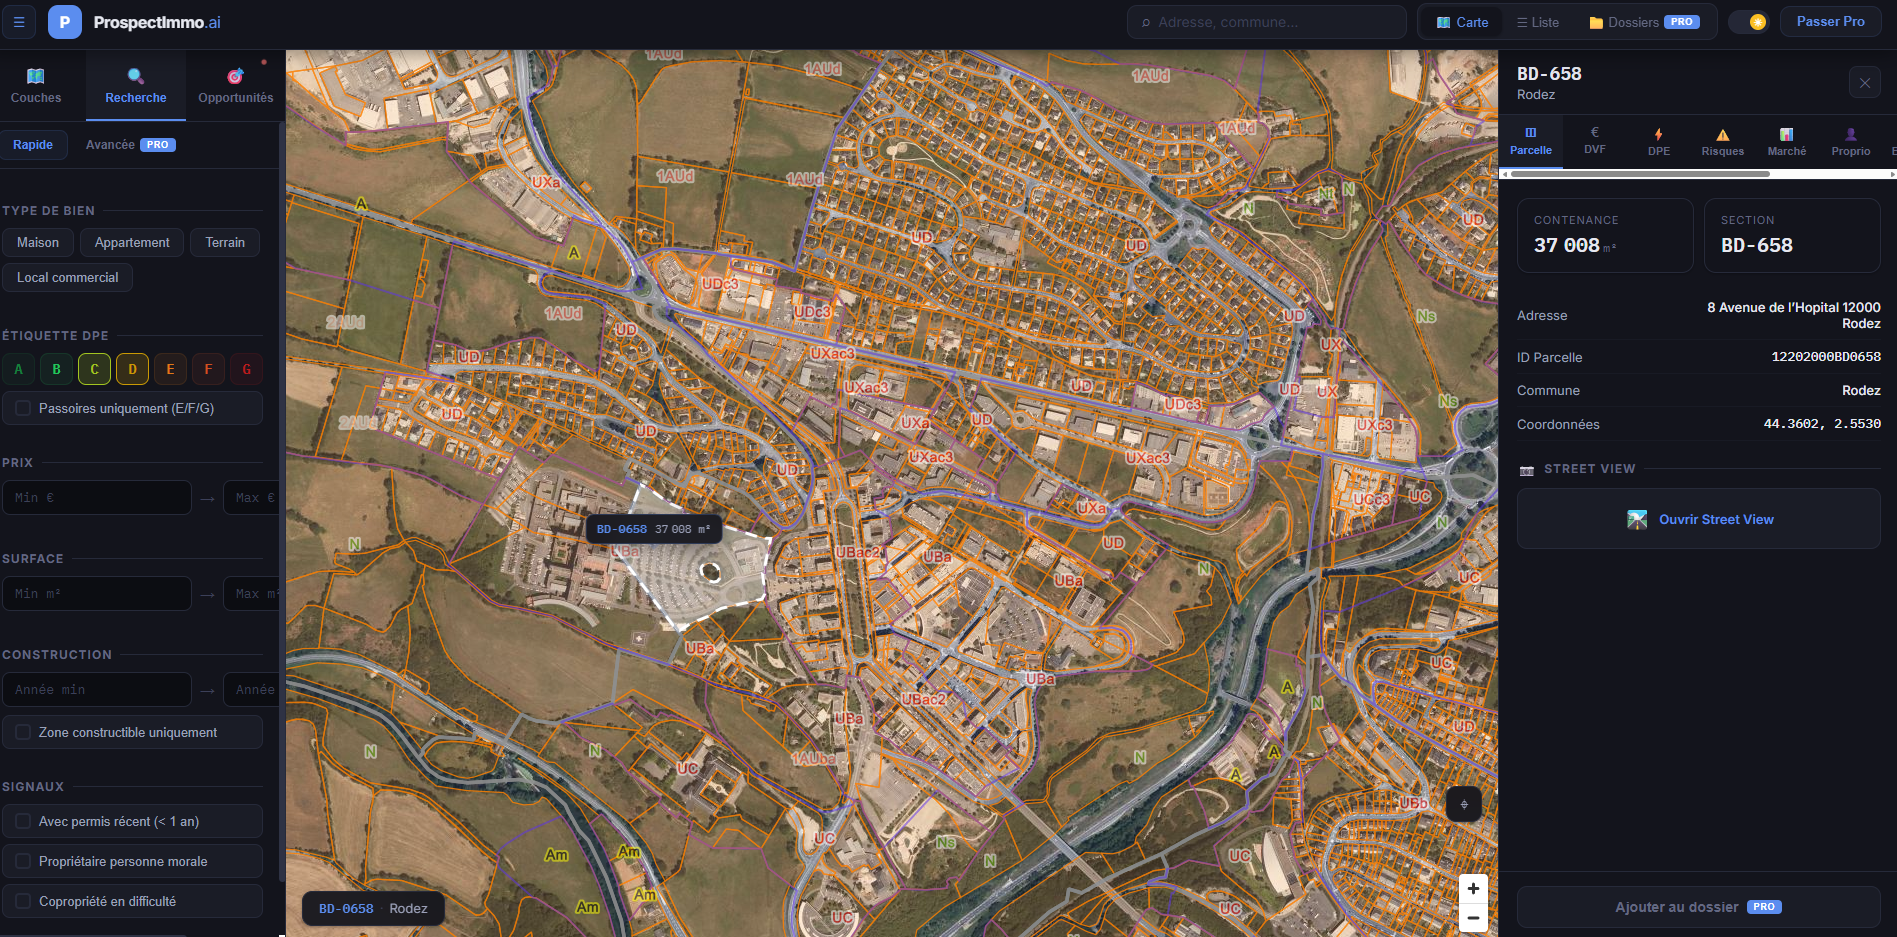Close the BD-658 parcel panel

(x=1864, y=83)
